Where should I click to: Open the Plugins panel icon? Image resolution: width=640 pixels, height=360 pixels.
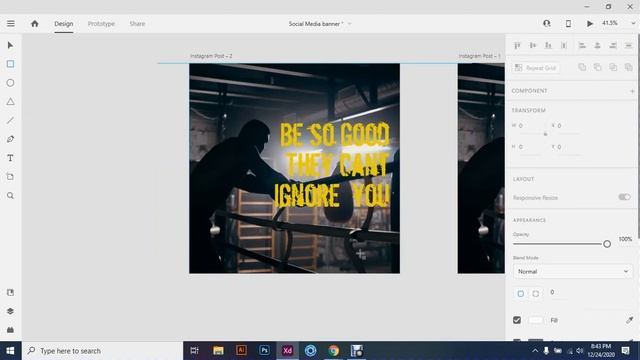point(10,329)
